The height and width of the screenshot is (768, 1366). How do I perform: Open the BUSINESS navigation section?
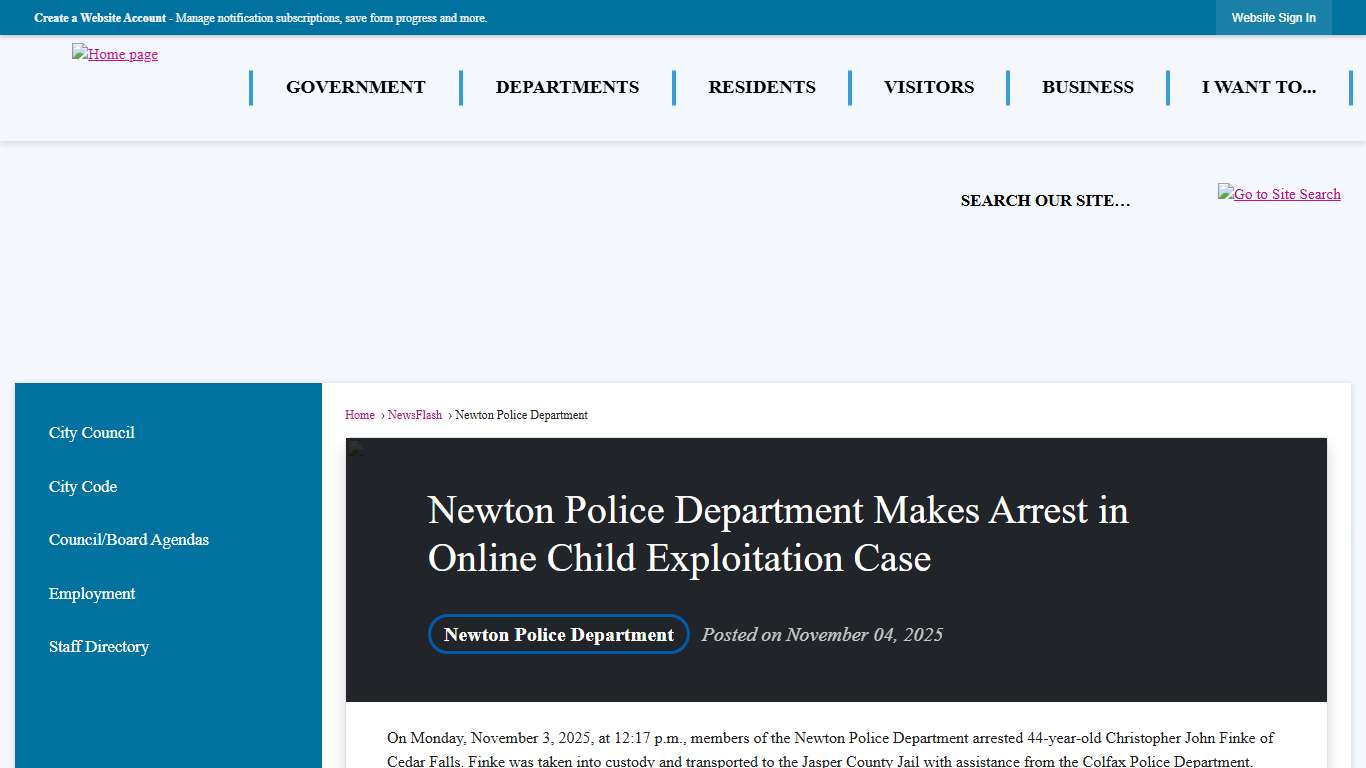pos(1088,87)
